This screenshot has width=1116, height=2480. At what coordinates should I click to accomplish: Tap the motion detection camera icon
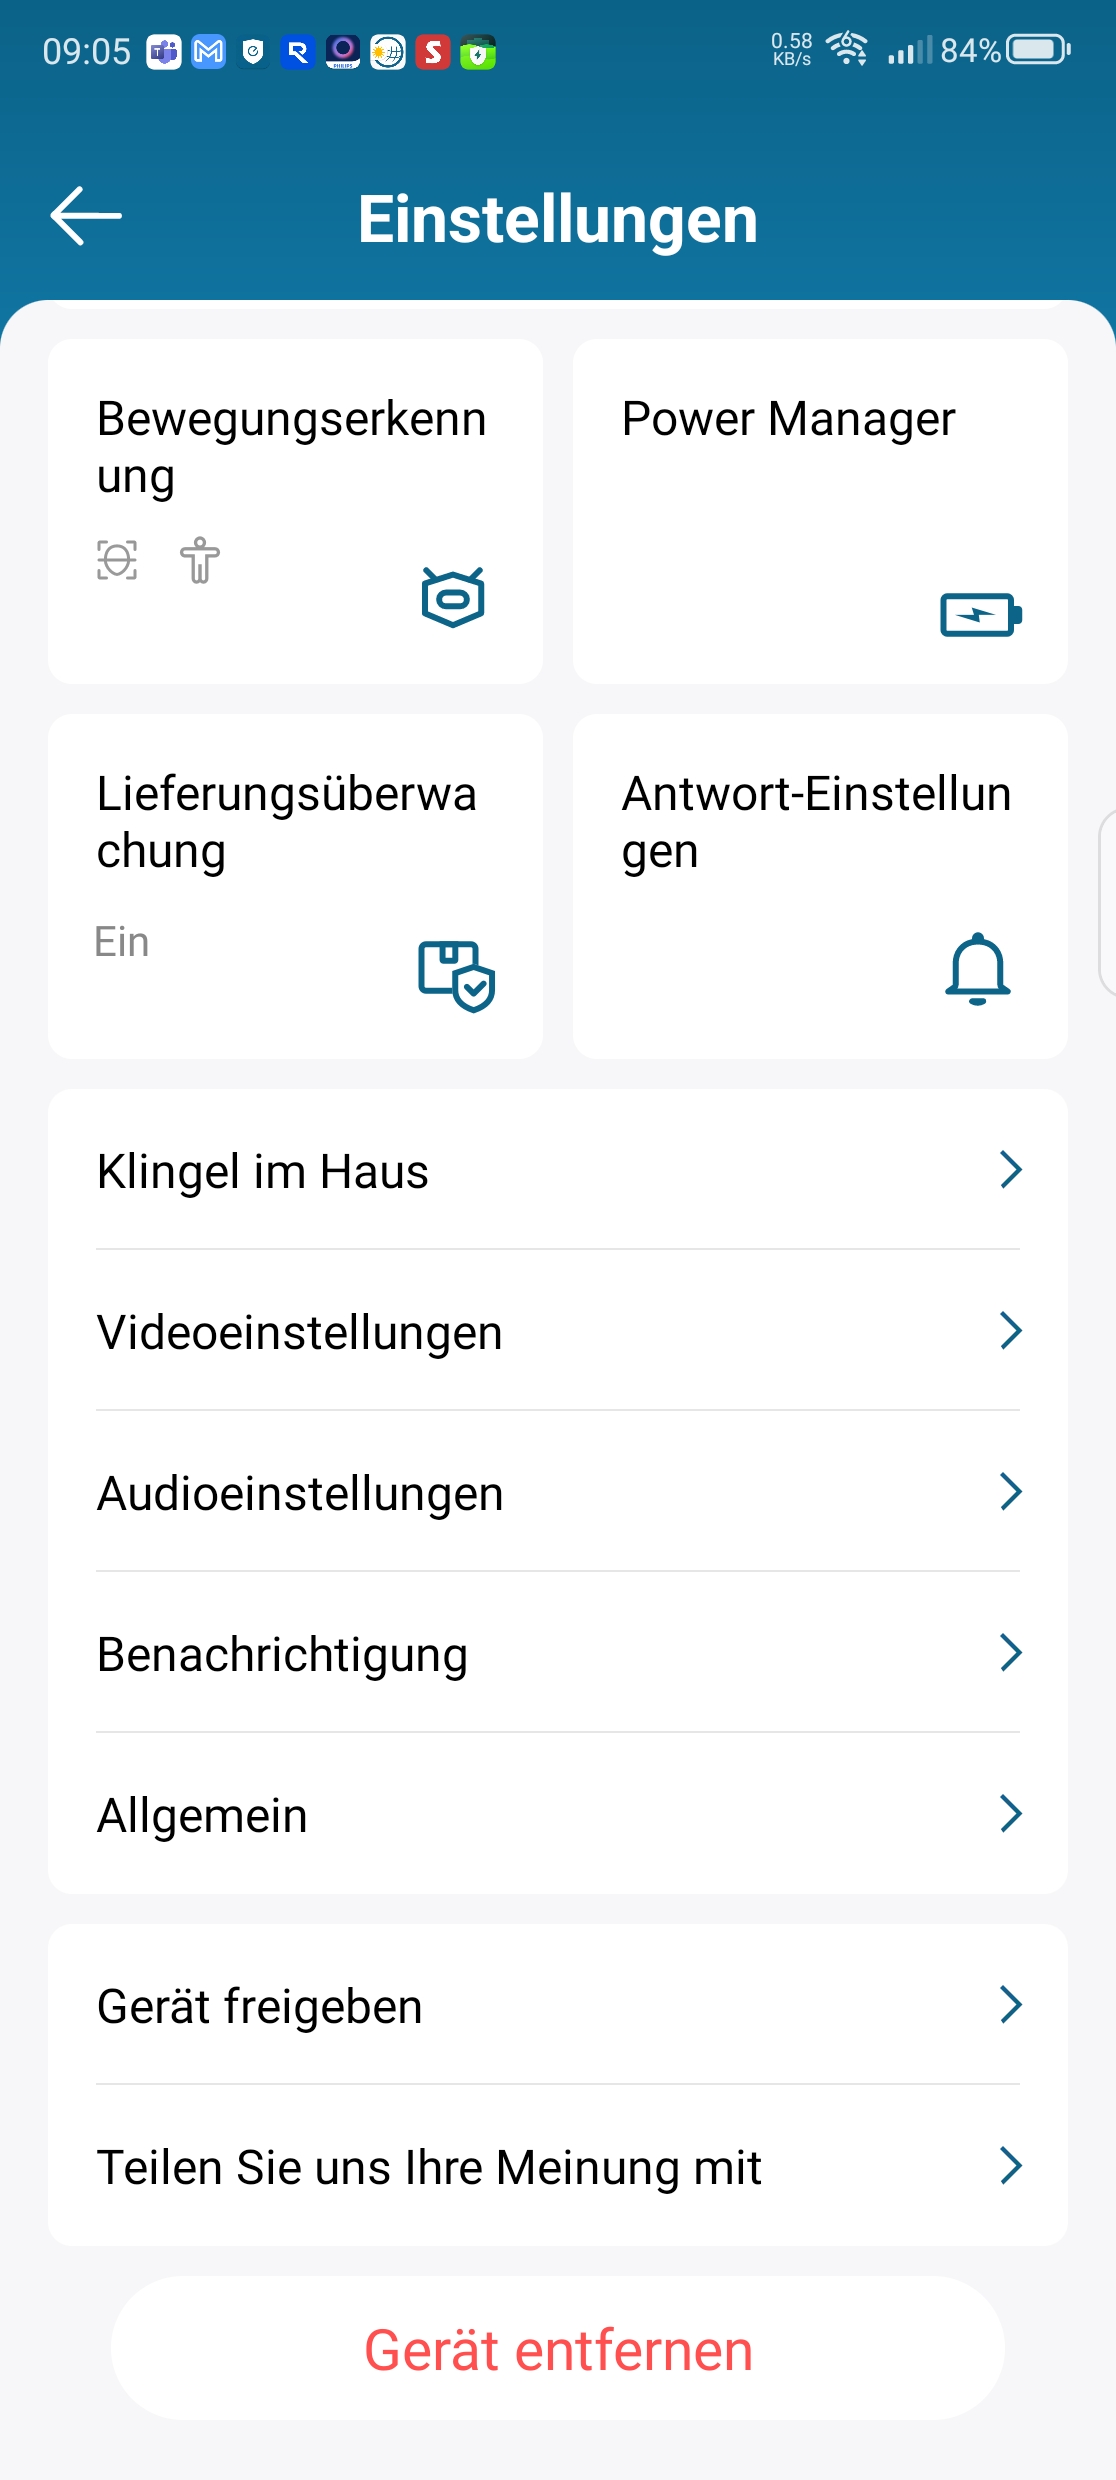pos(453,598)
